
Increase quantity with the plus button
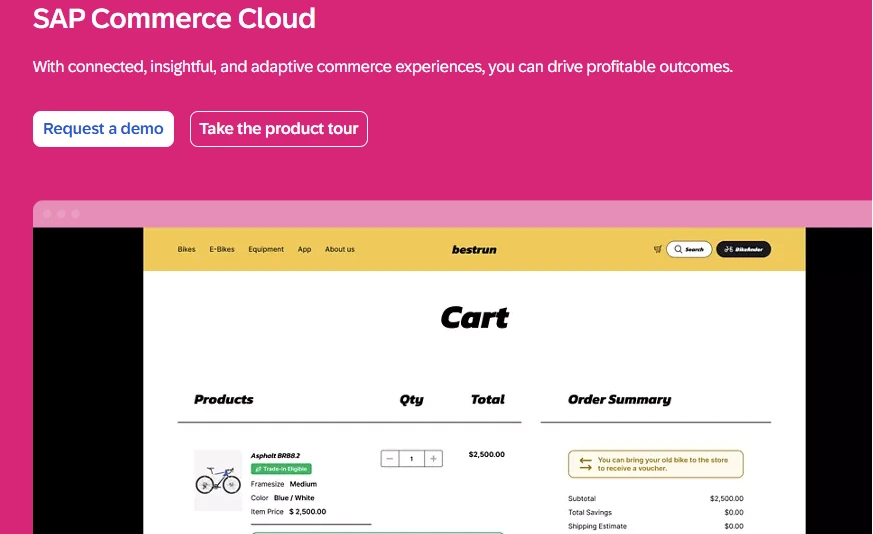433,458
